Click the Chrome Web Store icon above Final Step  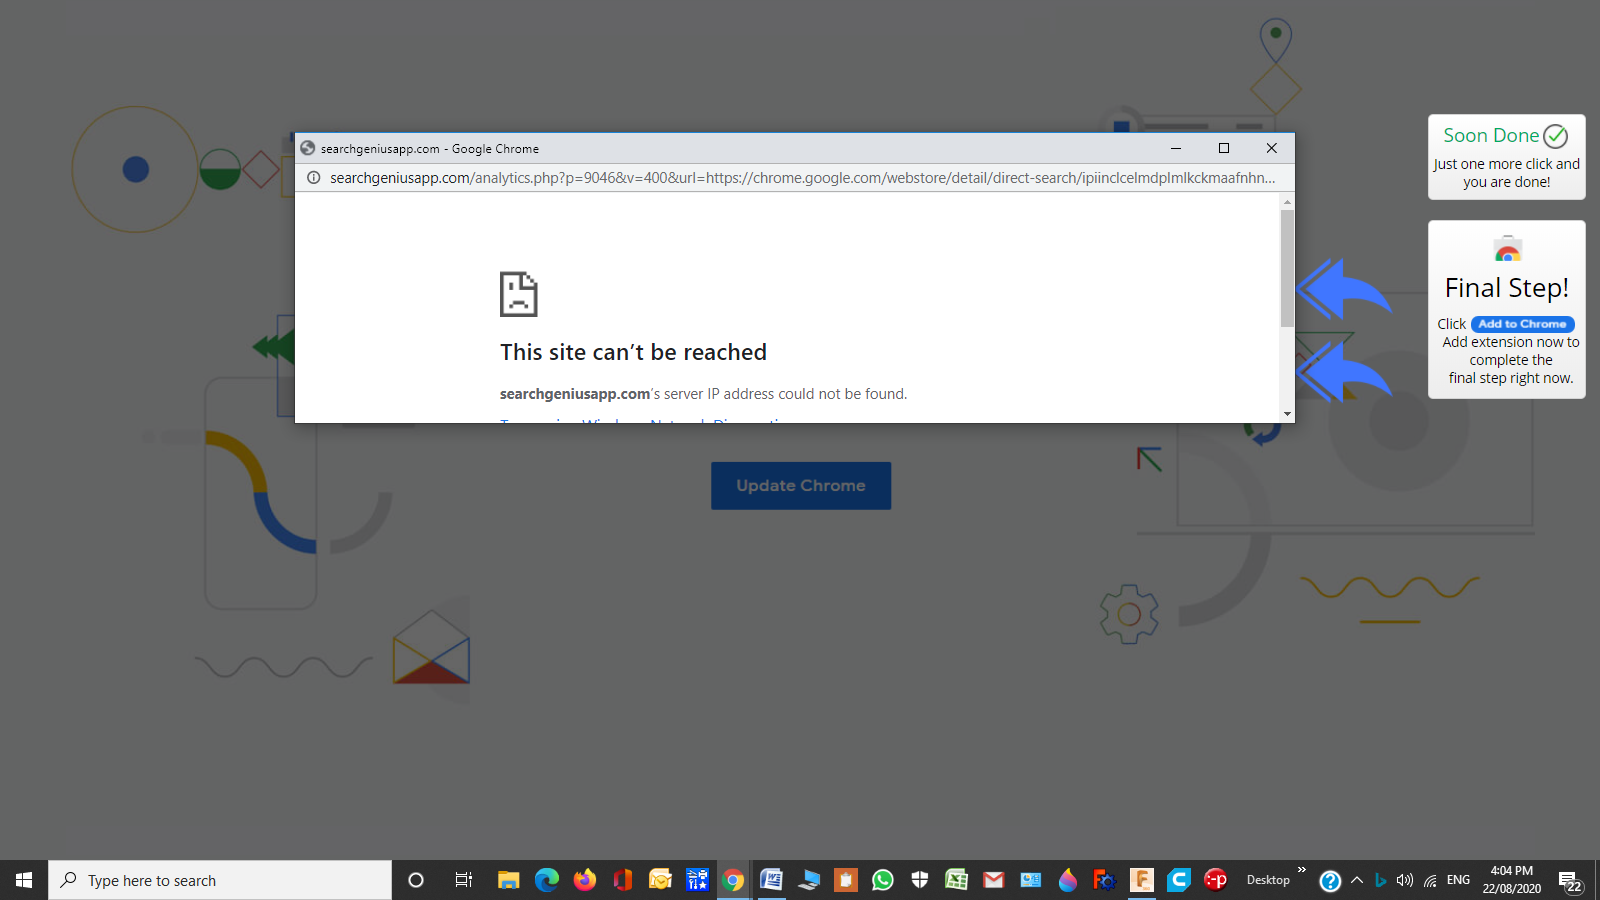coord(1507,248)
